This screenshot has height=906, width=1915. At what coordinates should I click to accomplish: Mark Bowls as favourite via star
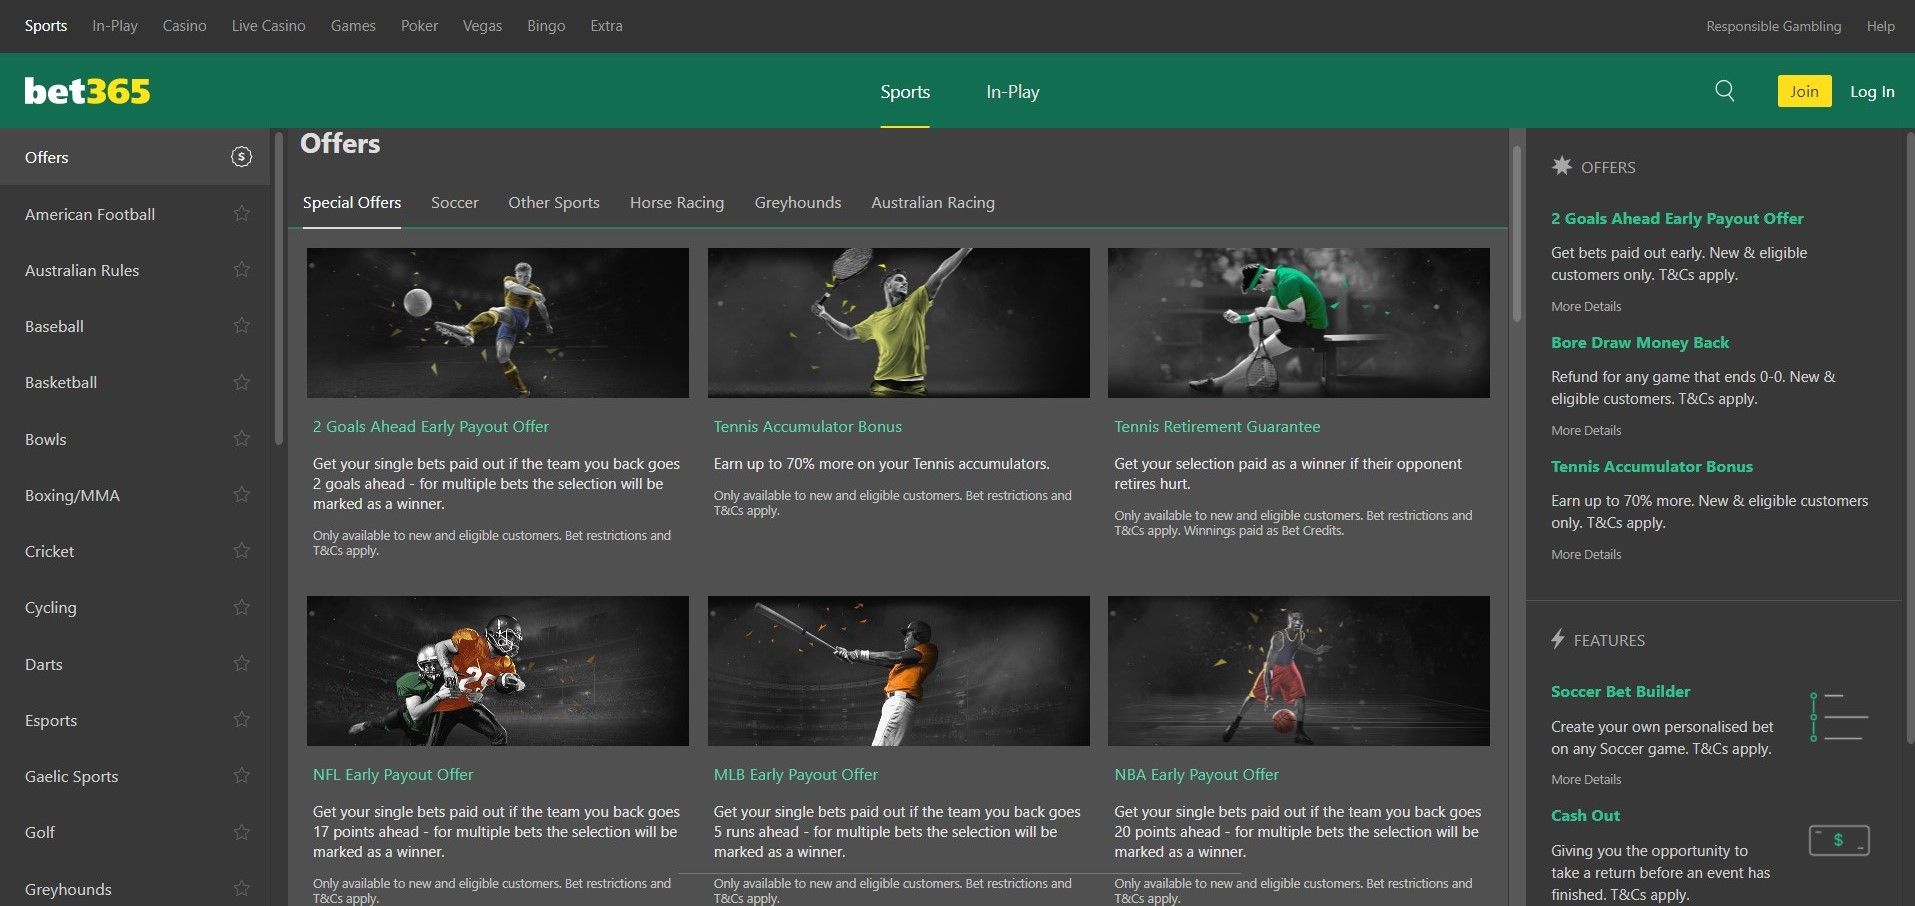(x=241, y=439)
